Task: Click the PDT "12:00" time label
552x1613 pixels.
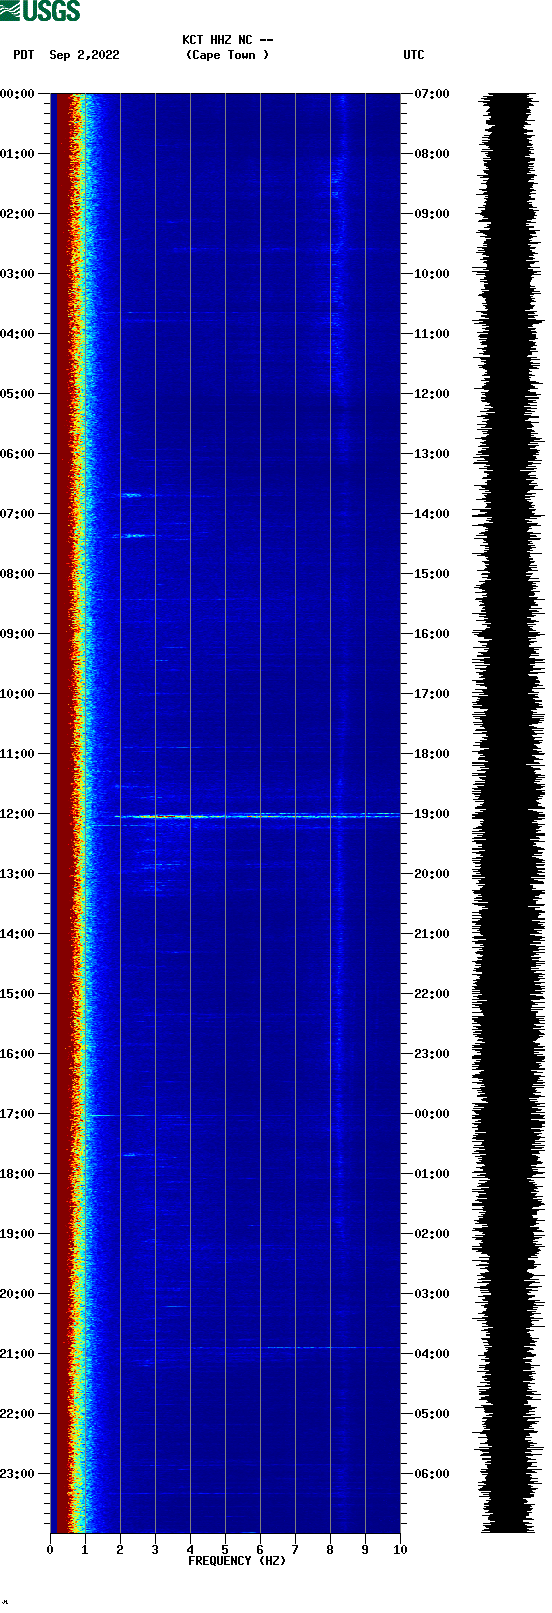Action: pyautogui.click(x=17, y=814)
